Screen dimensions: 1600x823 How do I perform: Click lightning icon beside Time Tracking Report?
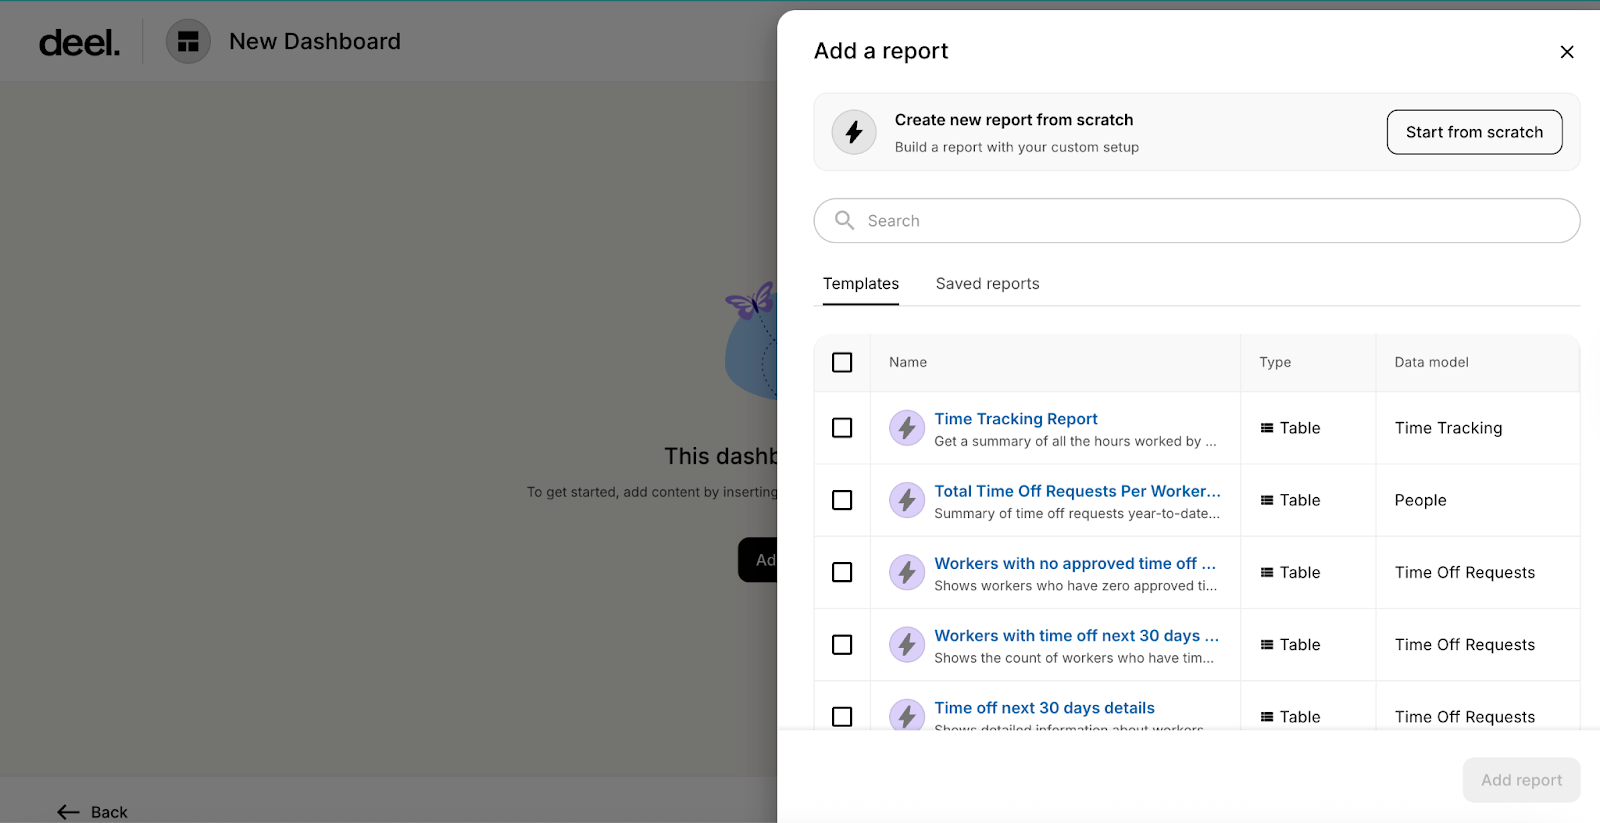point(906,428)
